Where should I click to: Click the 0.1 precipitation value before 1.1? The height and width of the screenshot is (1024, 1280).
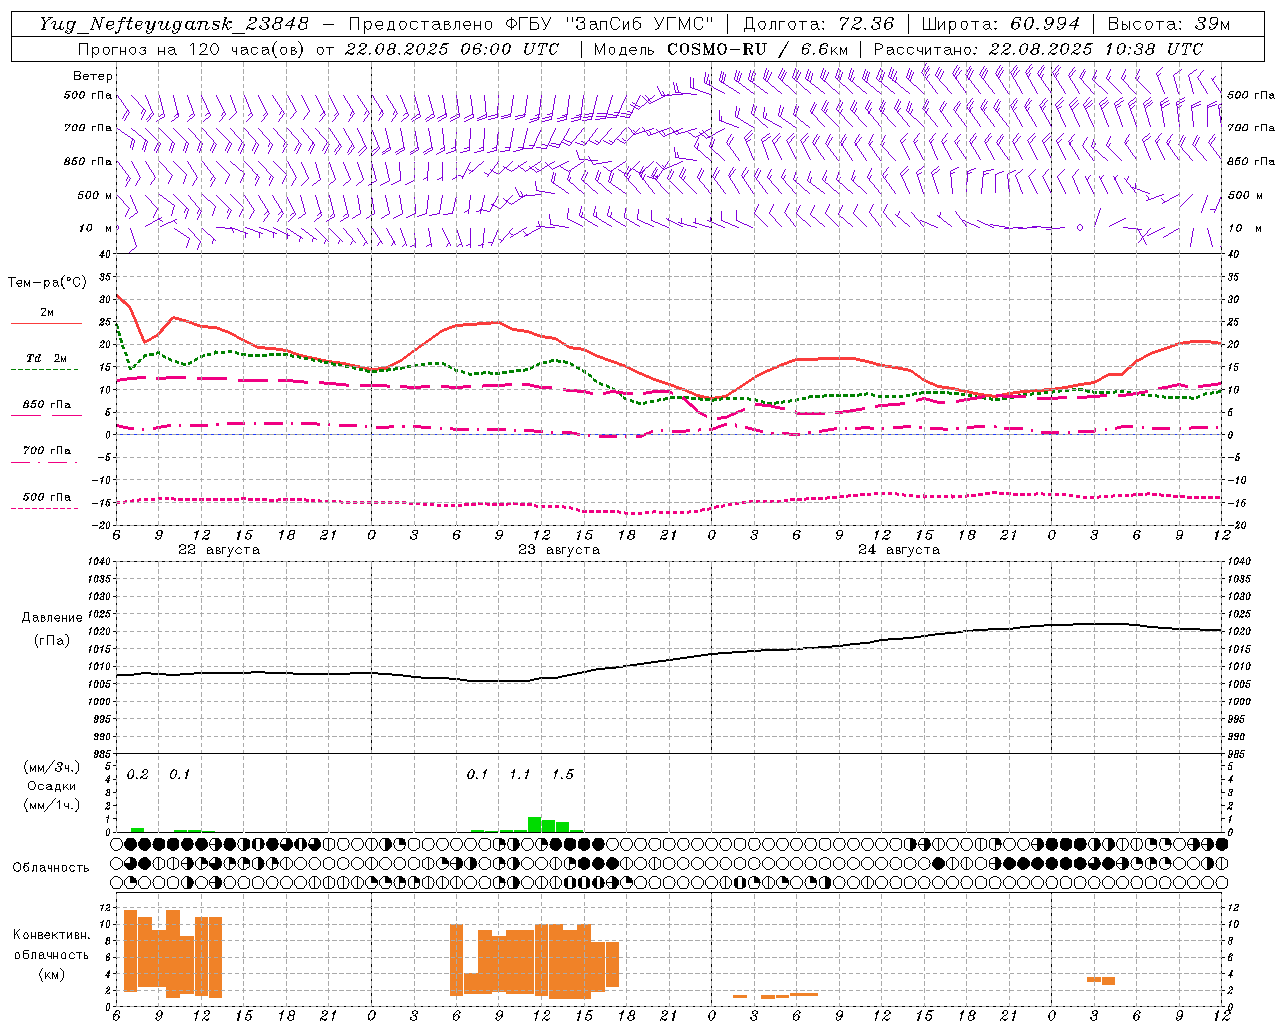tap(478, 775)
